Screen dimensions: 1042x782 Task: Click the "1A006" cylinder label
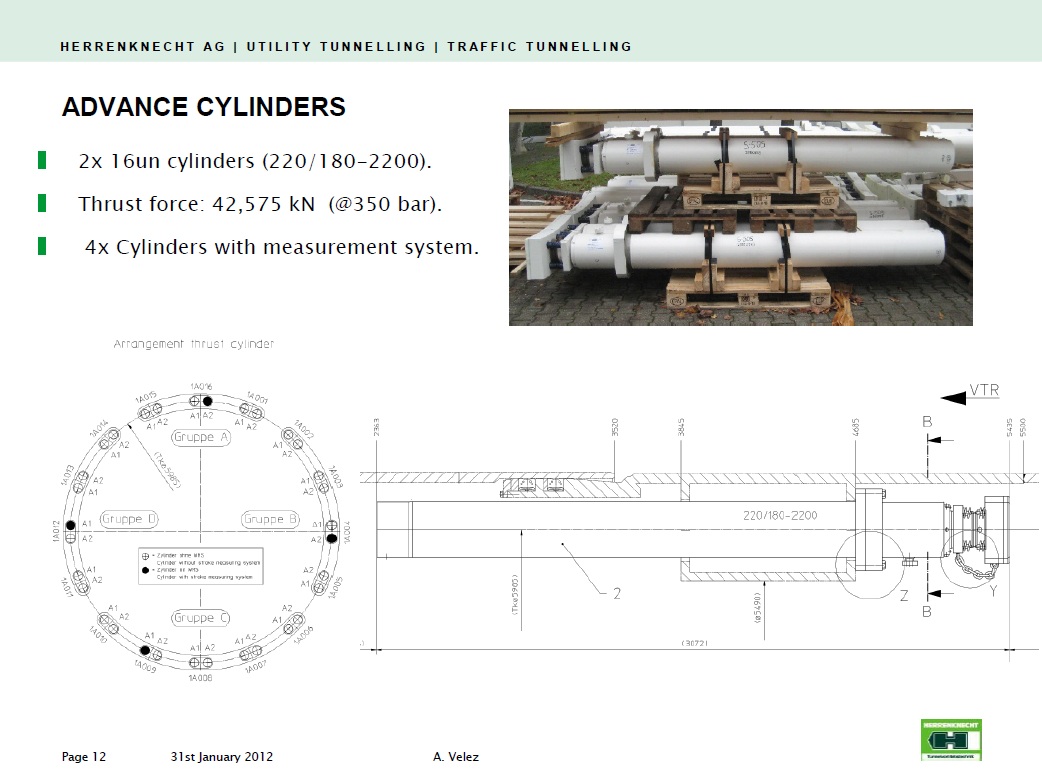[x=304, y=635]
